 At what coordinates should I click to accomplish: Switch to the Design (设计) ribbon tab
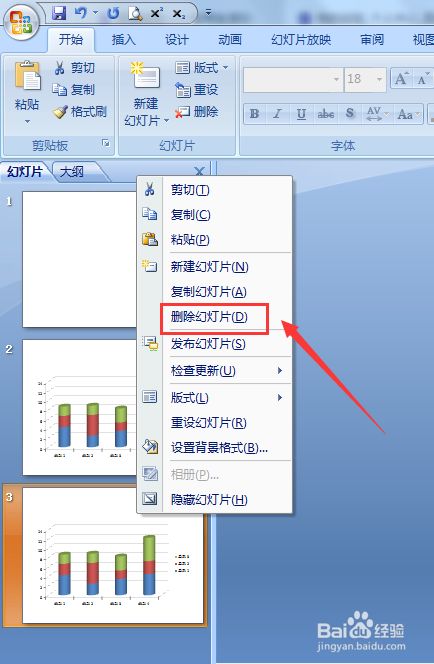coord(177,40)
